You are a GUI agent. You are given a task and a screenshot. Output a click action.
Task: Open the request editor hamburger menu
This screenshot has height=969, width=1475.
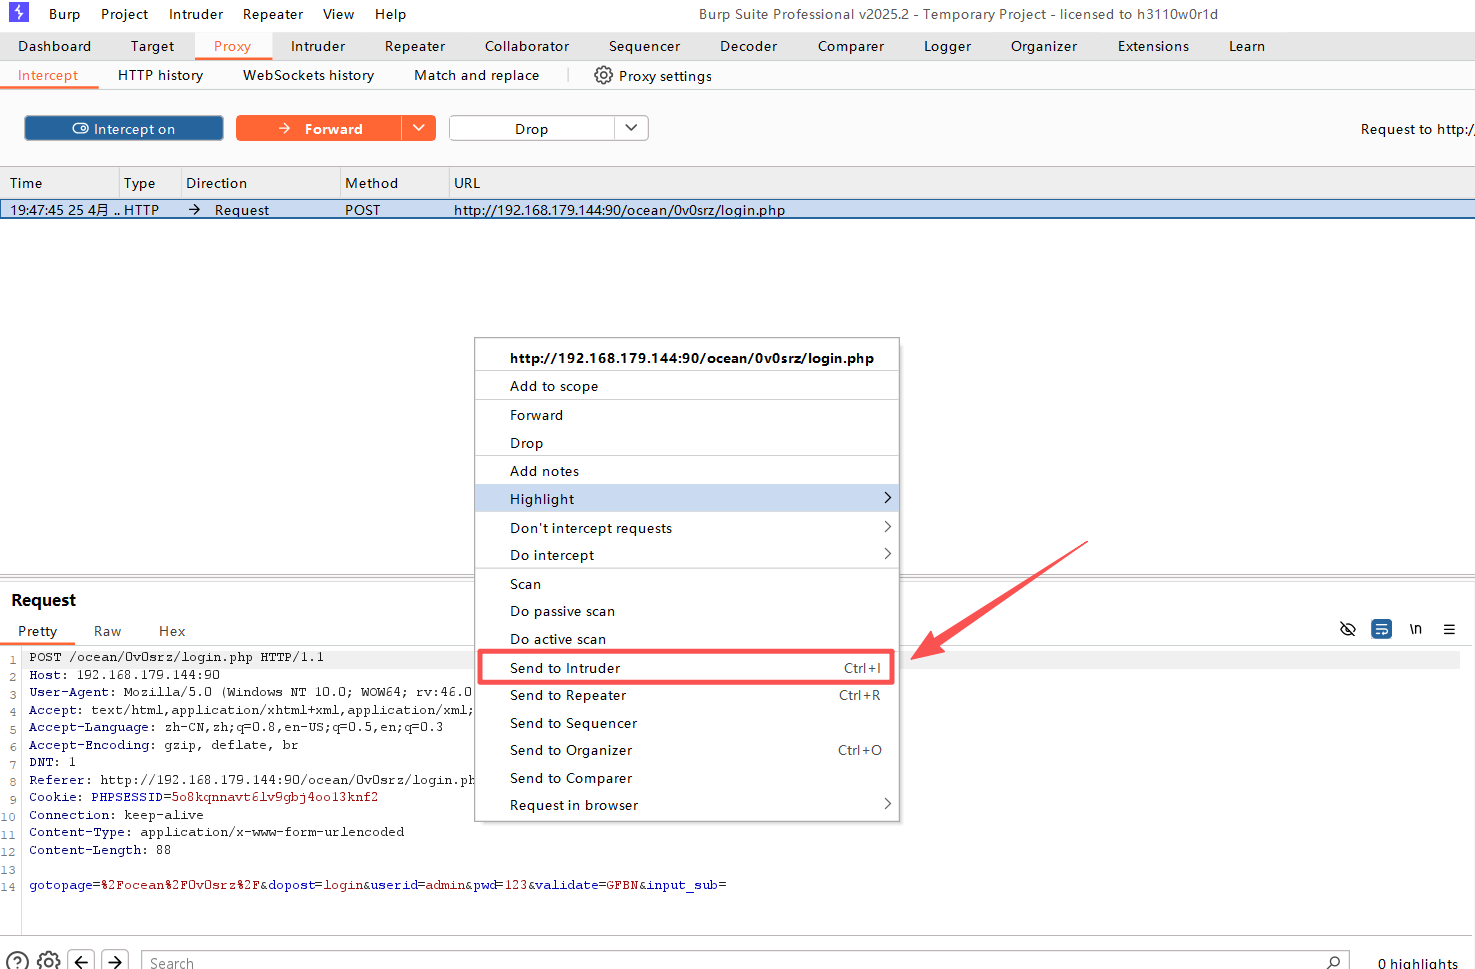pyautogui.click(x=1449, y=629)
